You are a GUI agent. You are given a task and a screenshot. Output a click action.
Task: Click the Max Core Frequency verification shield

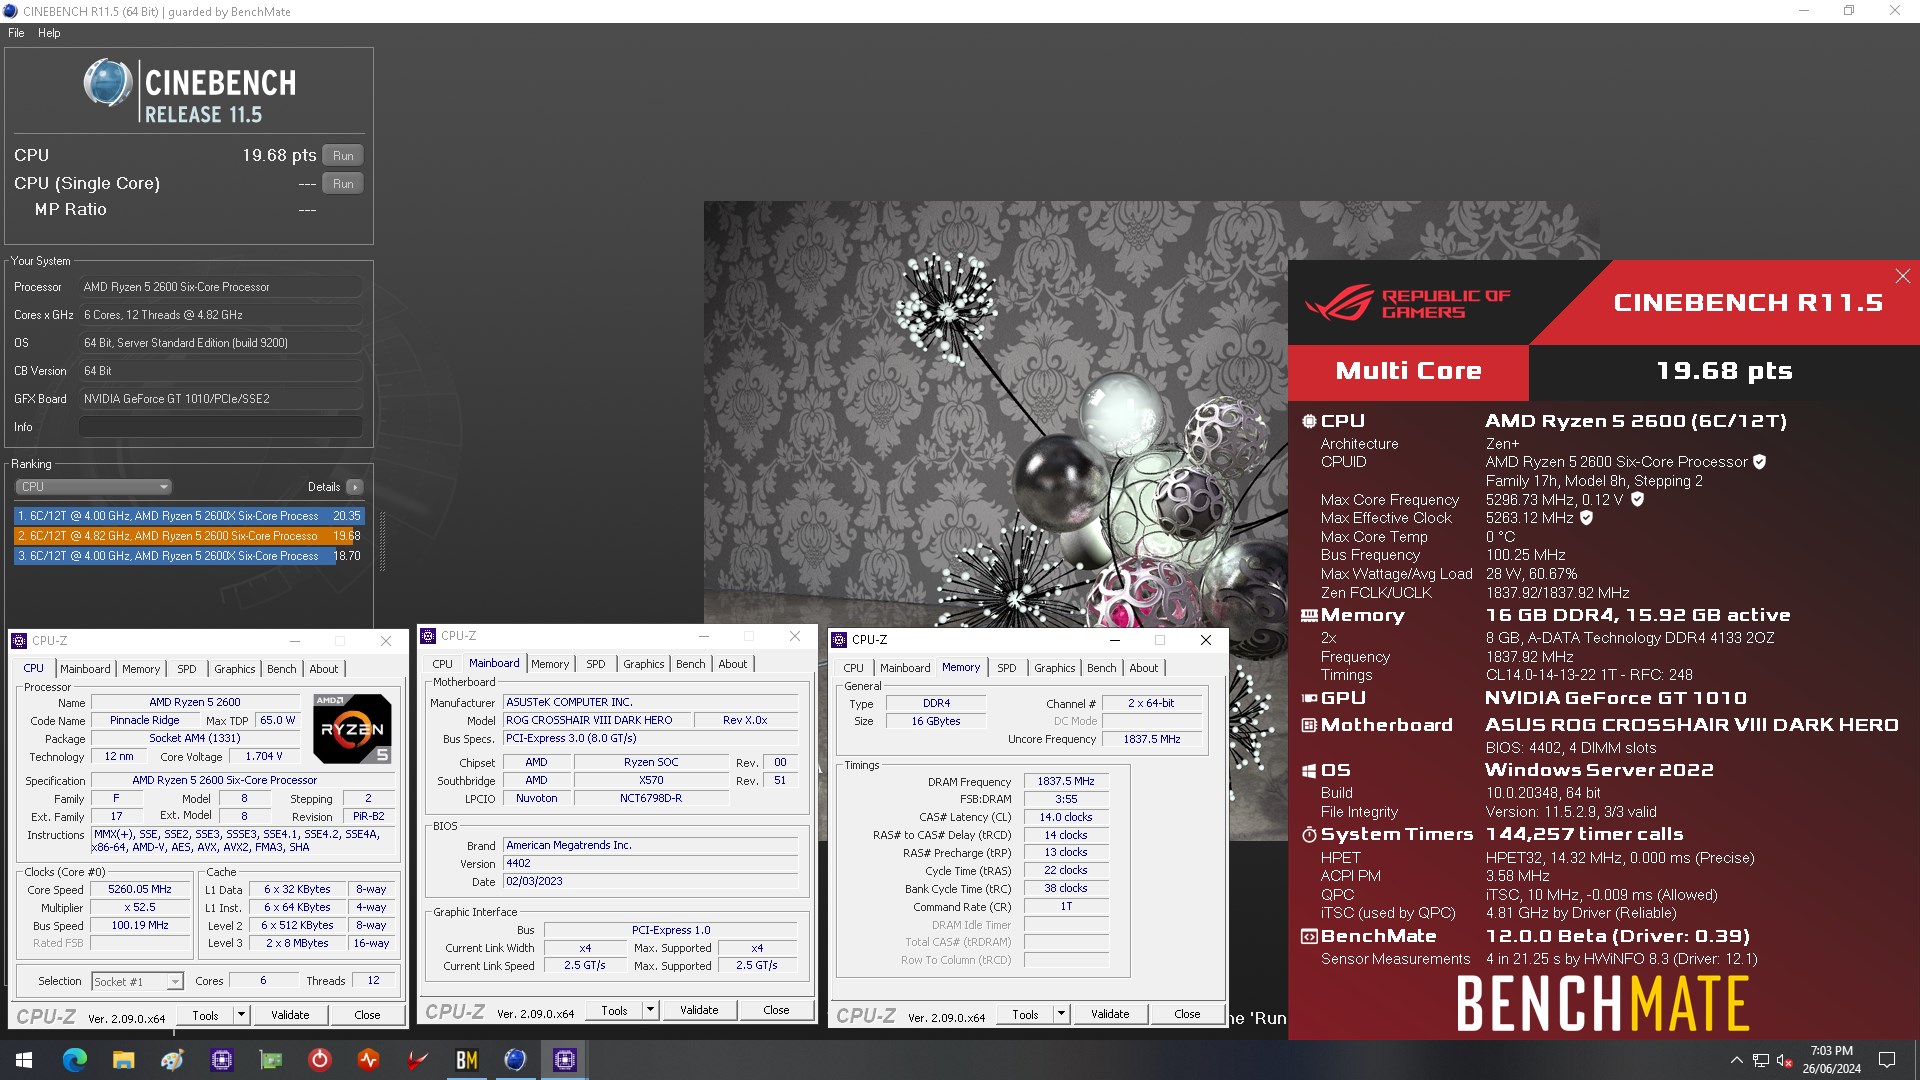tap(1637, 499)
